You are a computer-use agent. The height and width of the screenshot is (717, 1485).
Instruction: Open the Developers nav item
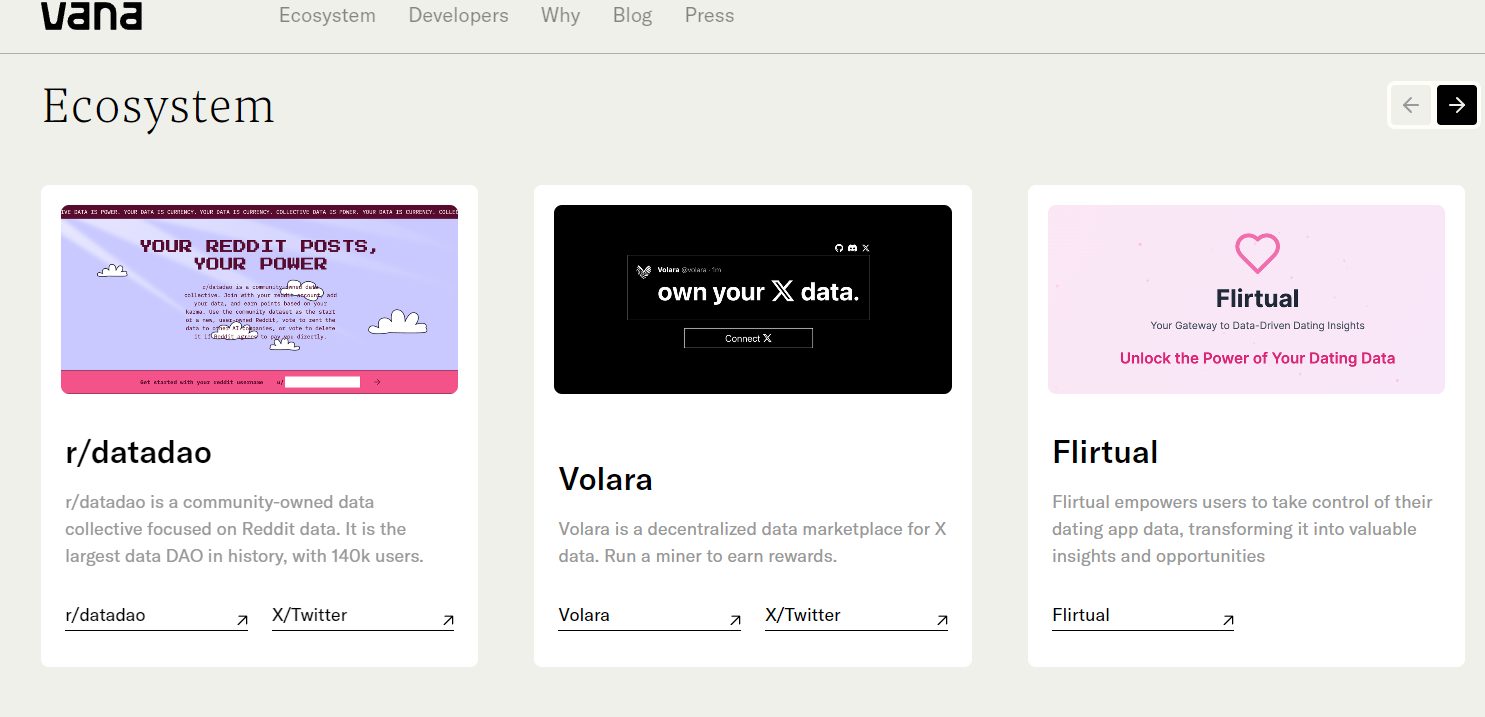click(458, 15)
